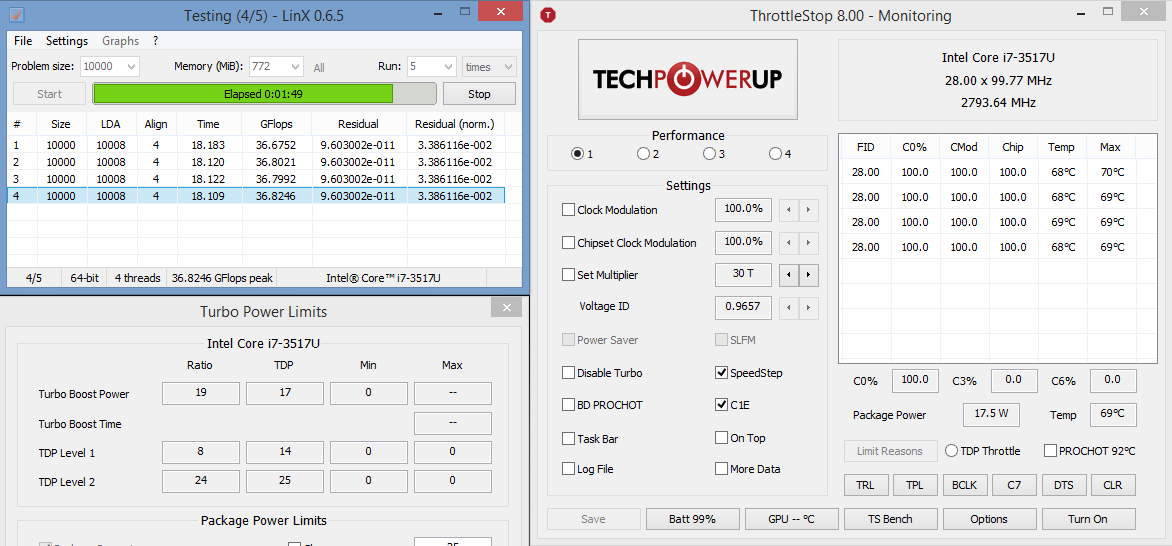
Task: Open the LinX ? help menu
Action: (155, 41)
